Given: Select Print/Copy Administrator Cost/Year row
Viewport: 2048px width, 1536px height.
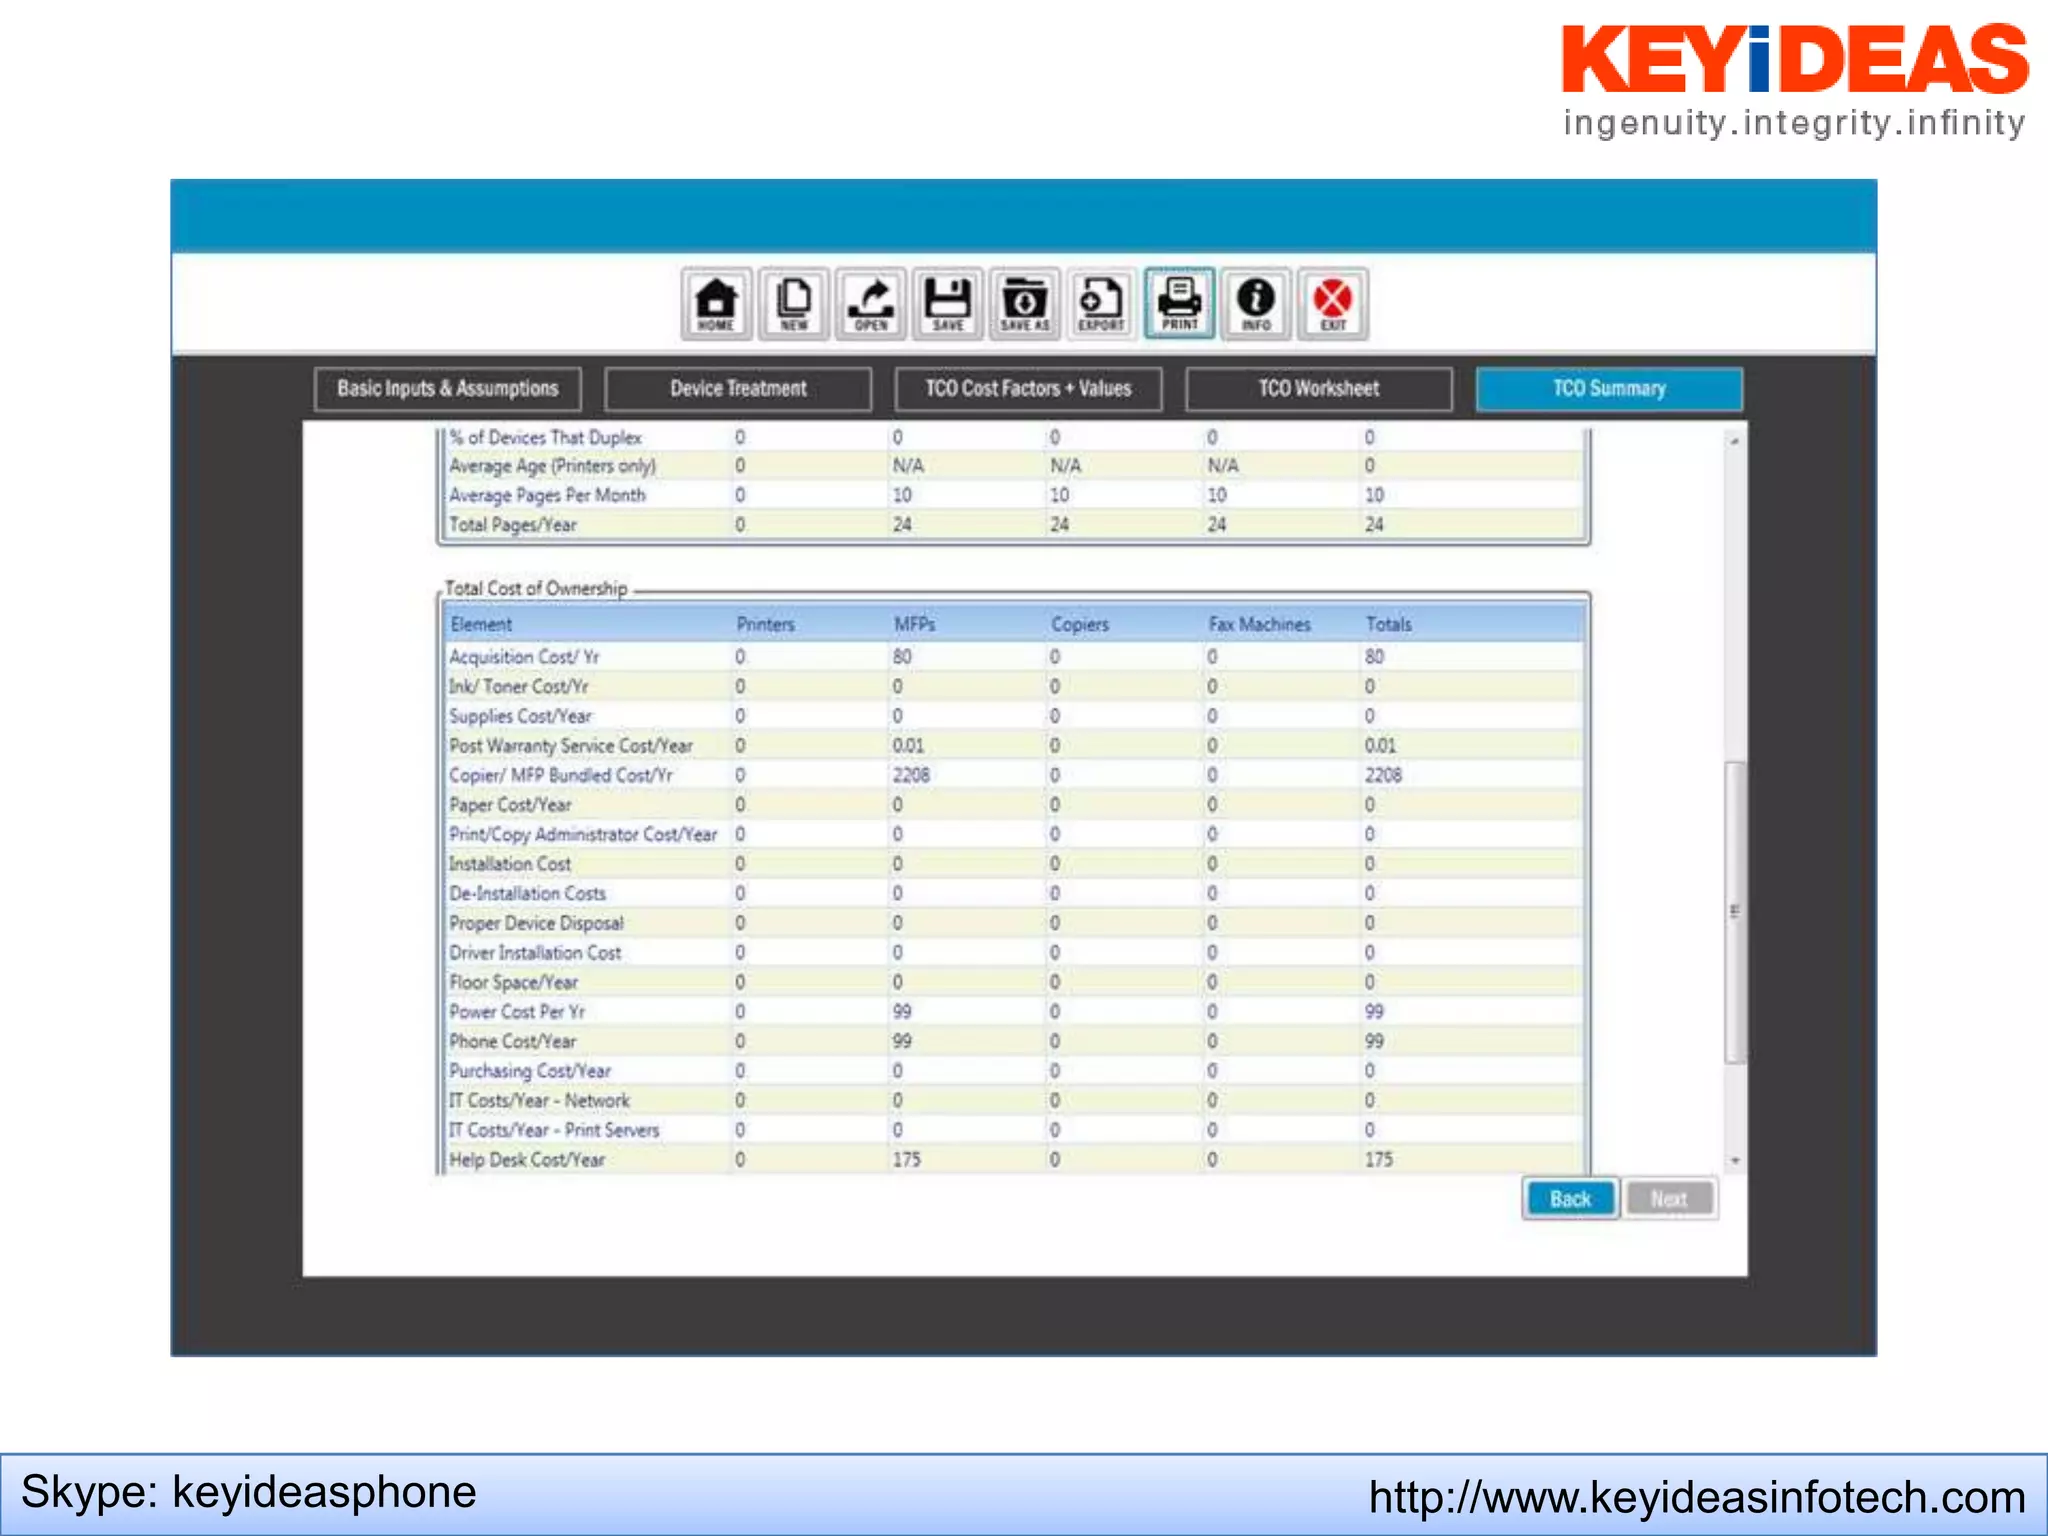Looking at the screenshot, I should [1014, 834].
